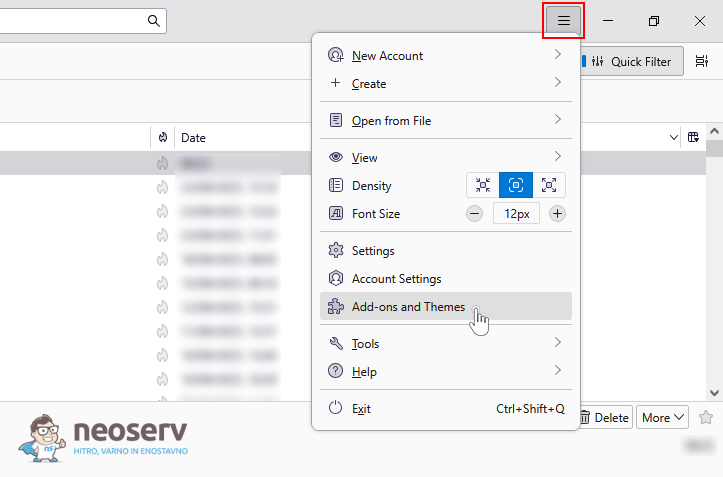723x477 pixels.
Task: Open the More dropdown button
Action: (663, 417)
